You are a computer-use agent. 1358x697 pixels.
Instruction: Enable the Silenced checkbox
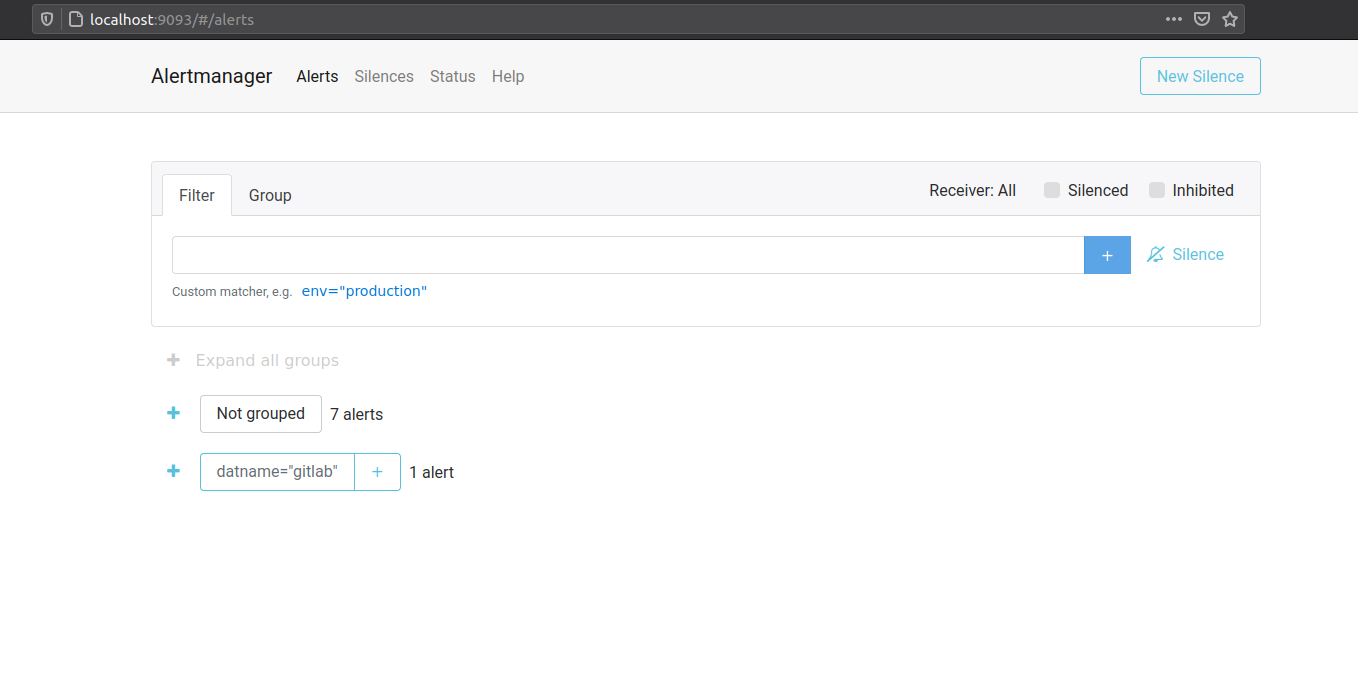pos(1052,190)
